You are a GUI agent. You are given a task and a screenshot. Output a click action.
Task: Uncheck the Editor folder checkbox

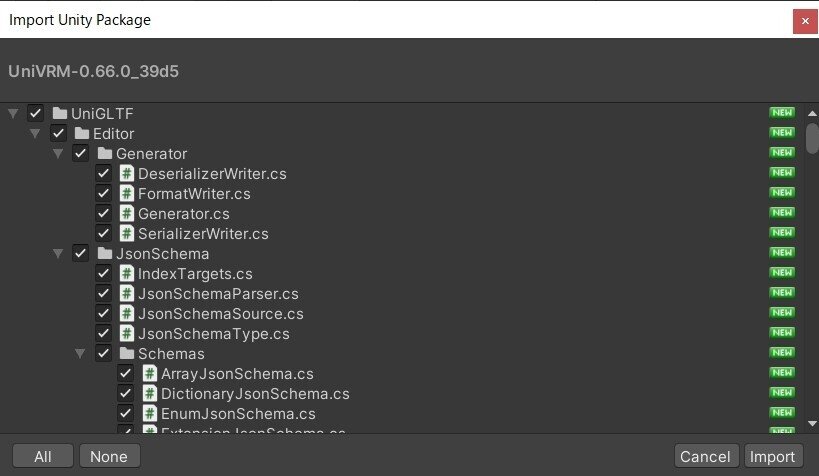tap(58, 133)
